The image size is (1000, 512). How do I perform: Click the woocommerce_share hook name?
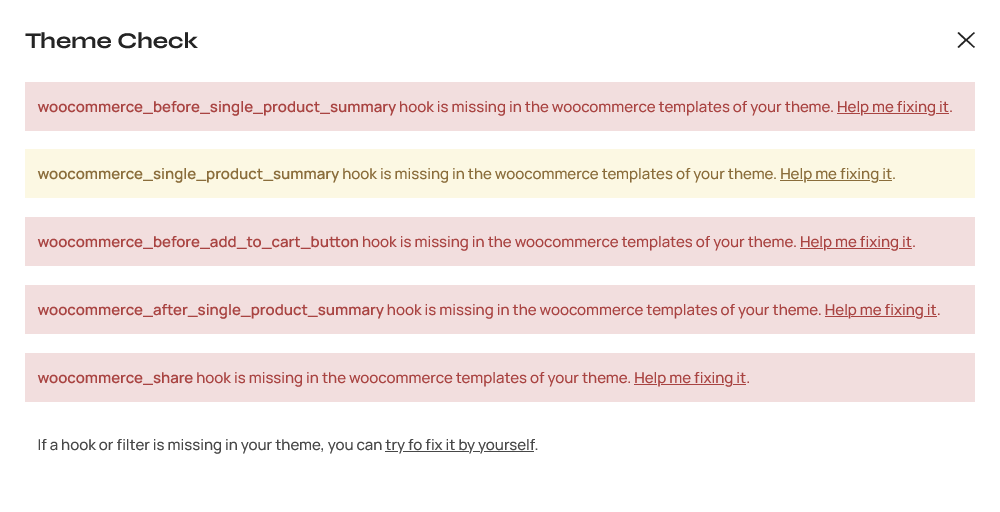click(x=115, y=378)
